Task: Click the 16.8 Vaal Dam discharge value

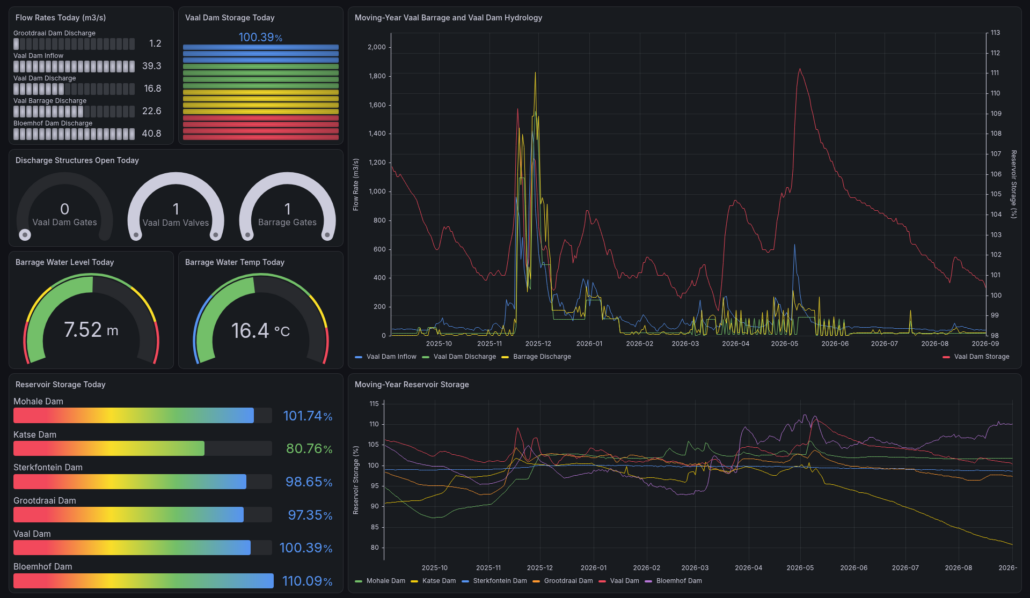Action: (152, 88)
